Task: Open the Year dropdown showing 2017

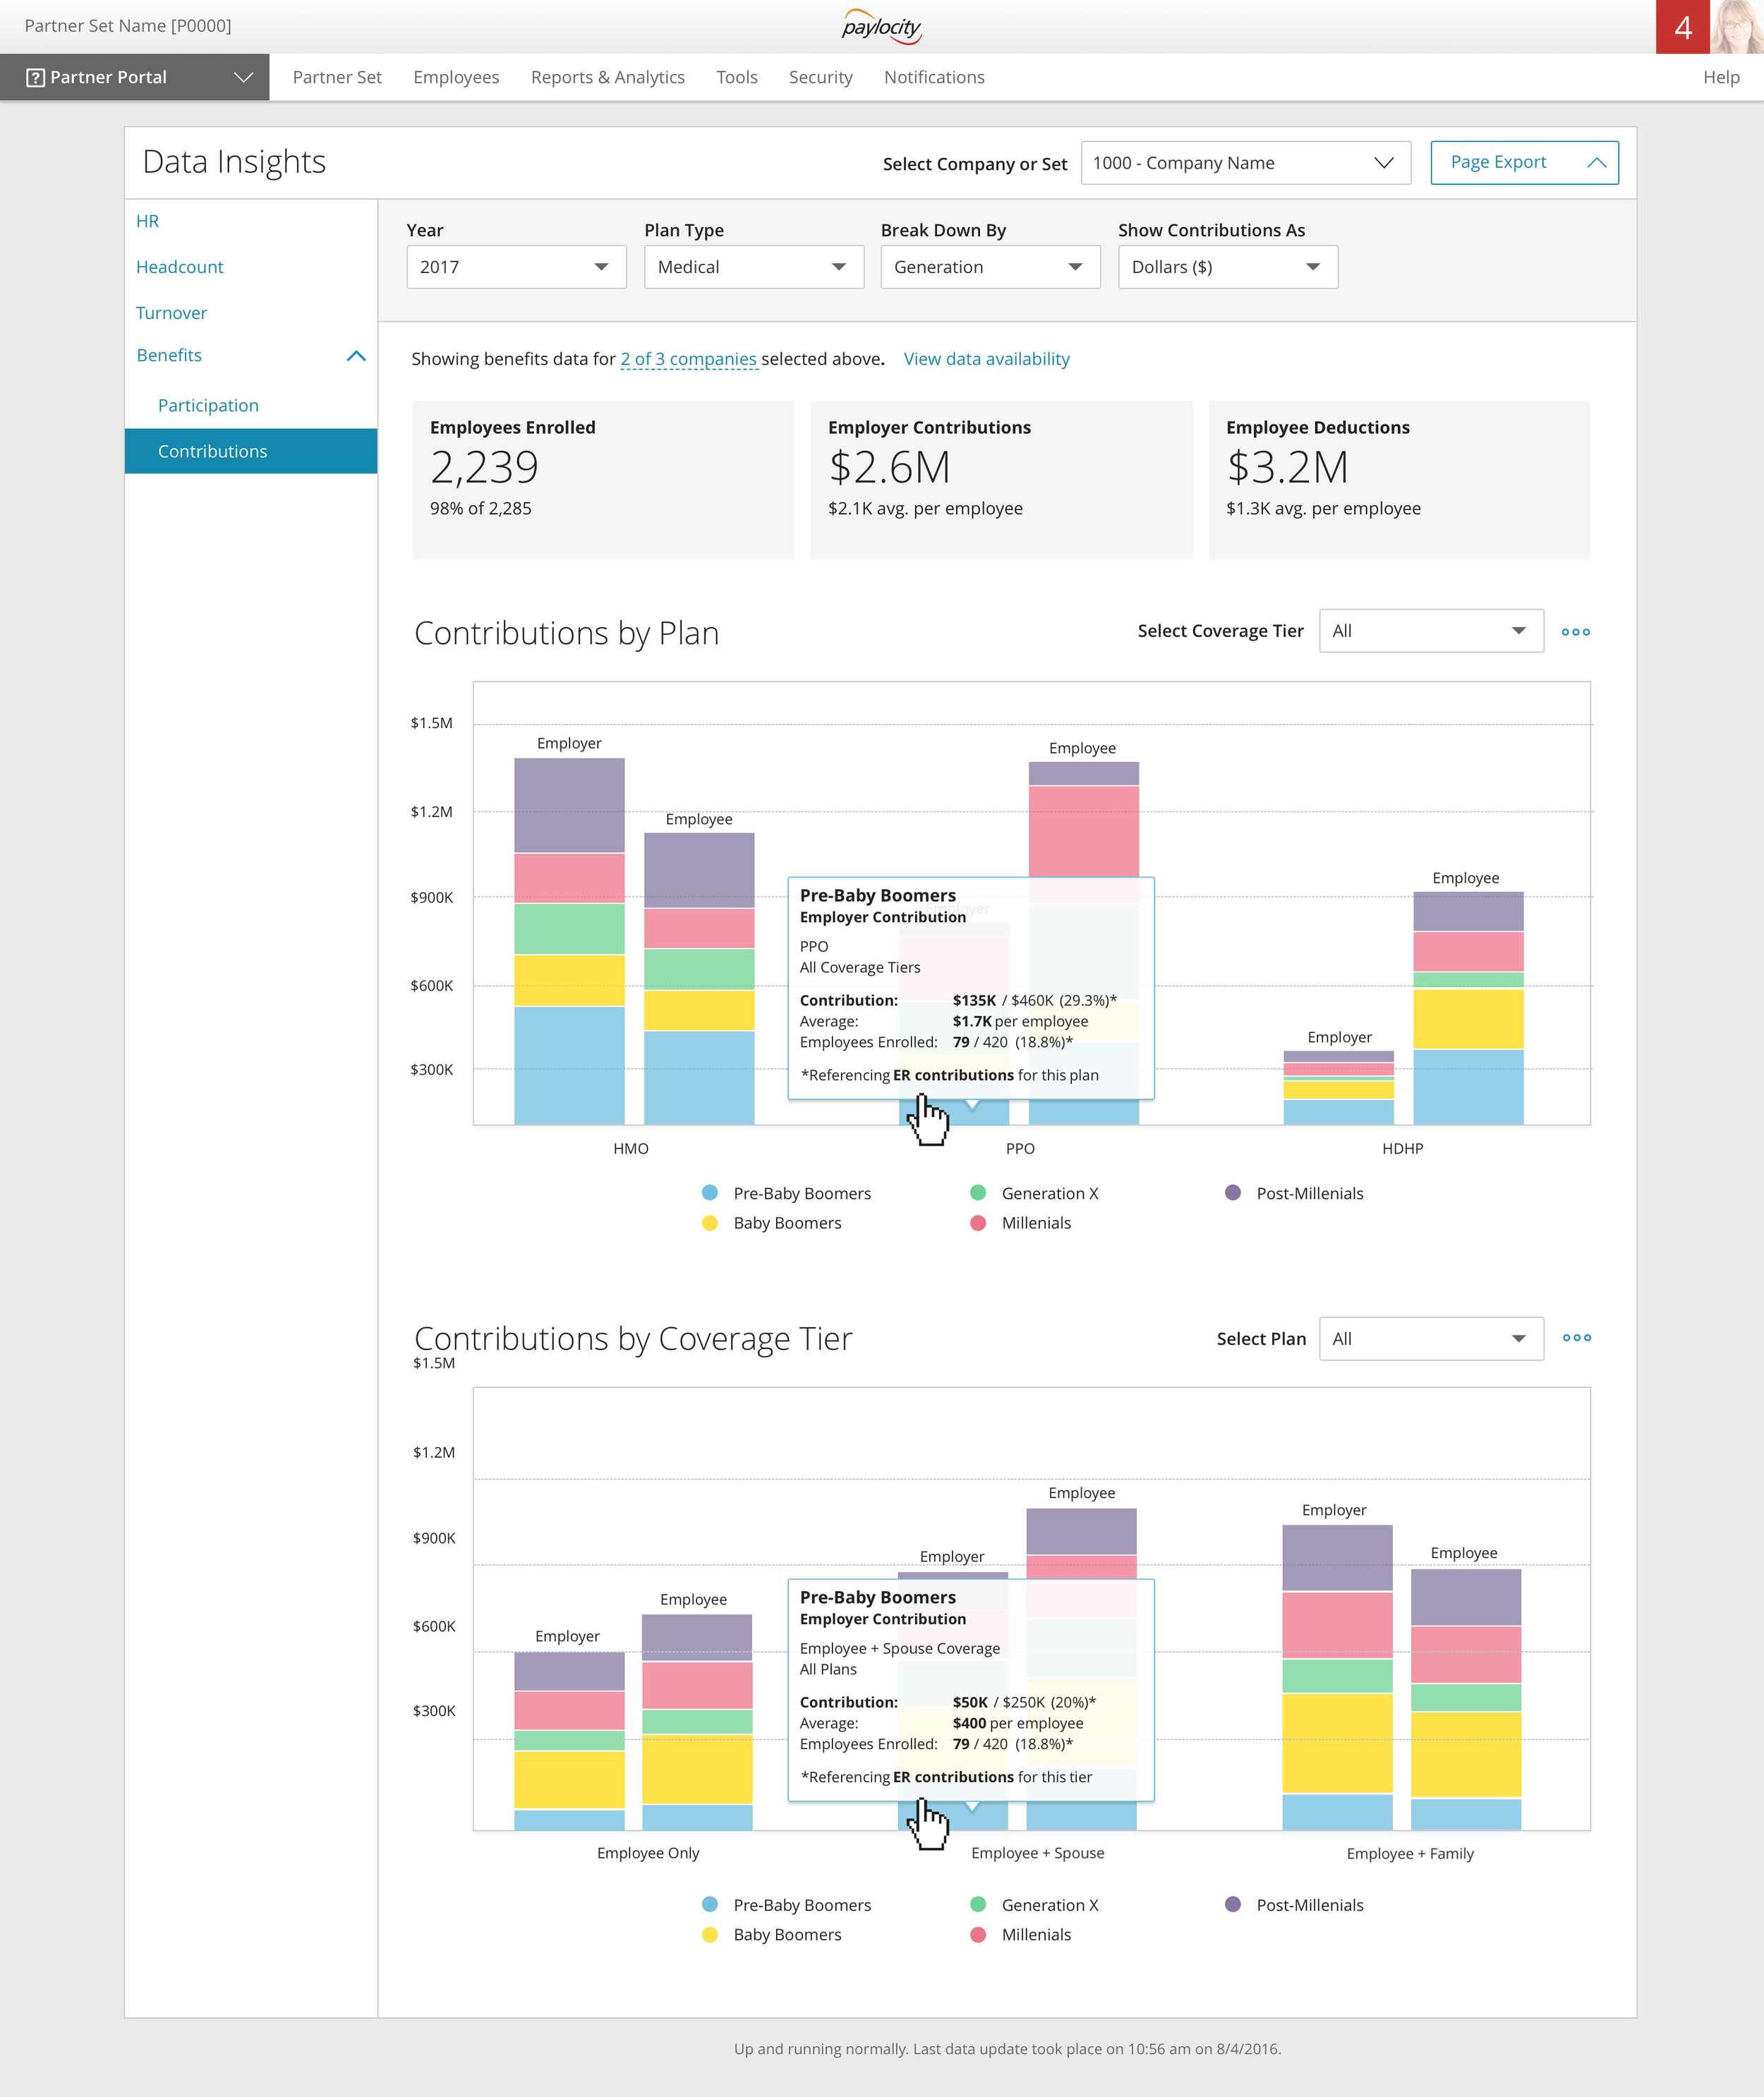Action: click(x=516, y=267)
